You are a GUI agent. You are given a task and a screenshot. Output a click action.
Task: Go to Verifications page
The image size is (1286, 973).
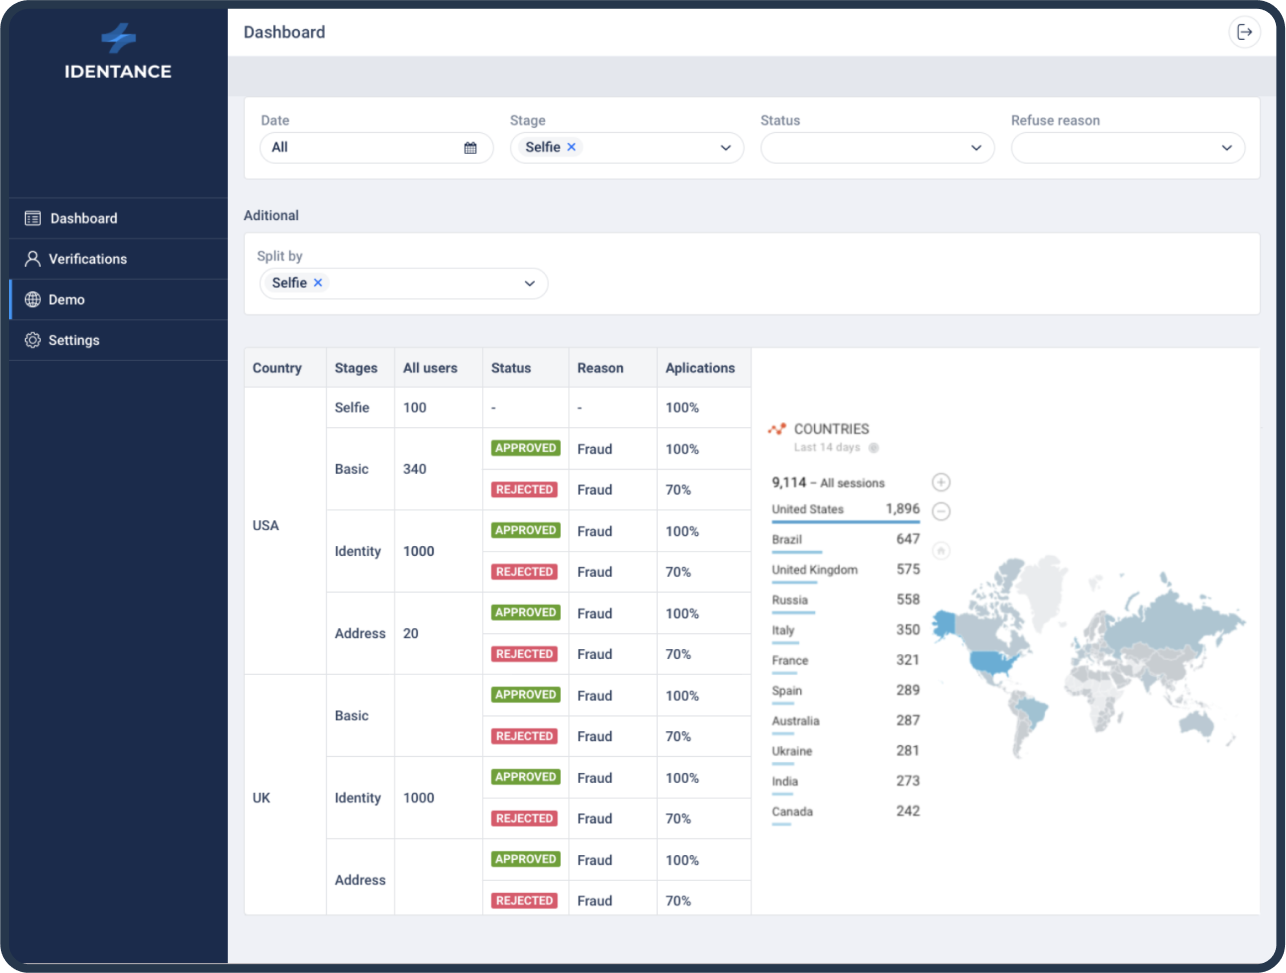click(x=118, y=259)
